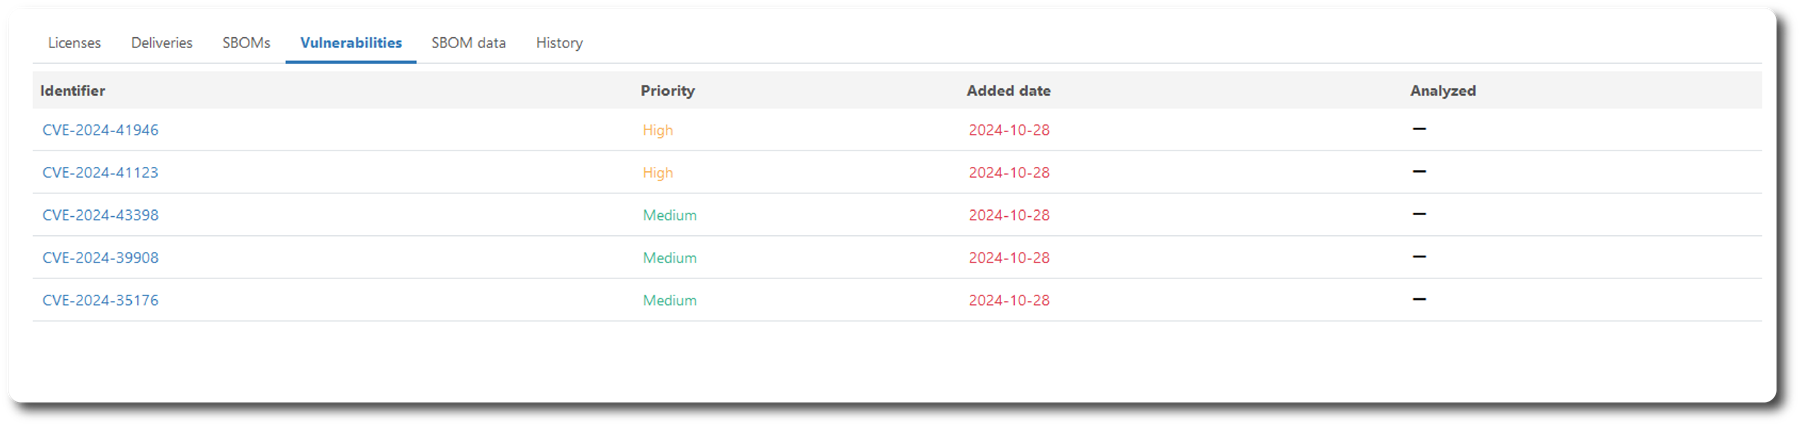
Task: Click the Added date column header
Action: (1008, 91)
